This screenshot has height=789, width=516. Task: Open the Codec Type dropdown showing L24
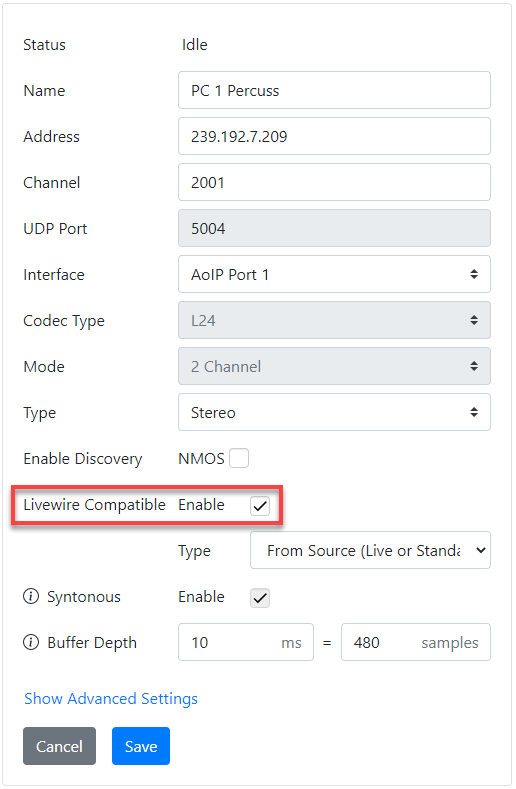pyautogui.click(x=334, y=320)
